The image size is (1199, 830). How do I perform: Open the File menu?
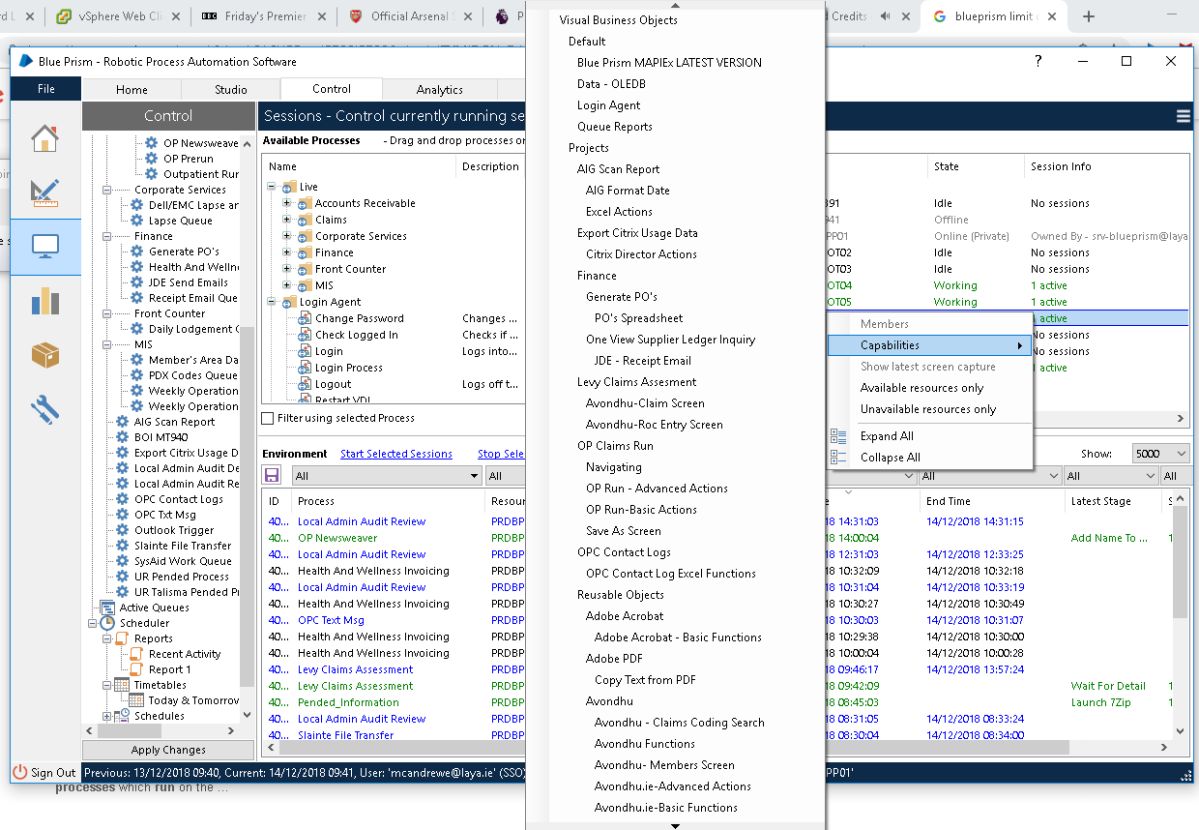pos(46,89)
